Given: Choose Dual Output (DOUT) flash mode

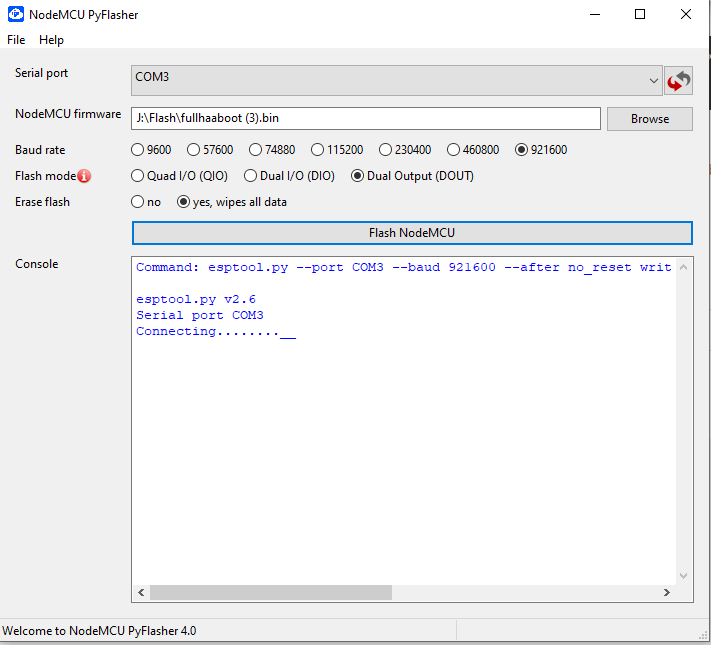Looking at the screenshot, I should (412, 176).
